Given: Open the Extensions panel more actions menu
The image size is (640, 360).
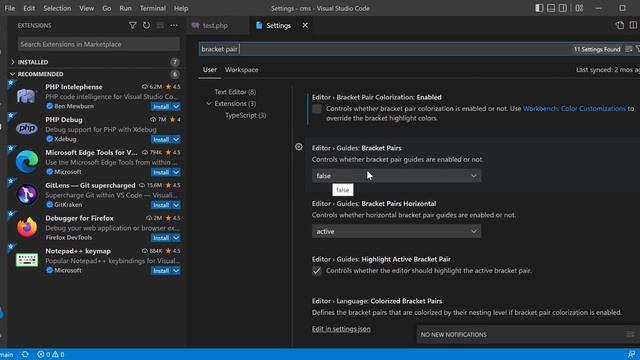Looking at the screenshot, I should tap(174, 25).
